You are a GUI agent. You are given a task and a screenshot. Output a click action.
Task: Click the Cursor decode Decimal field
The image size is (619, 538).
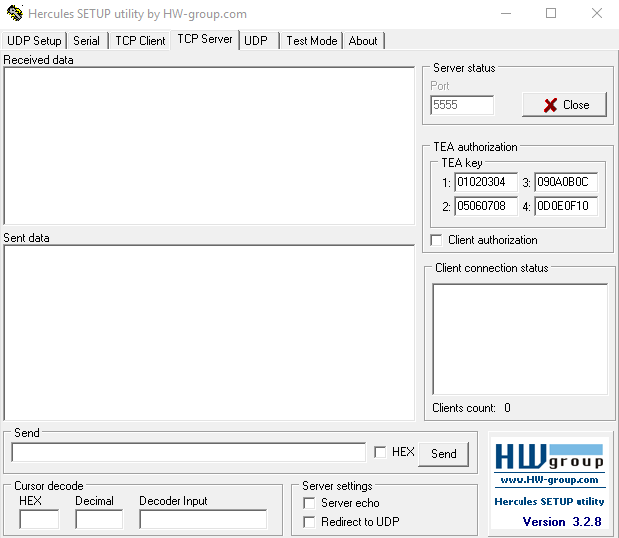click(x=99, y=519)
